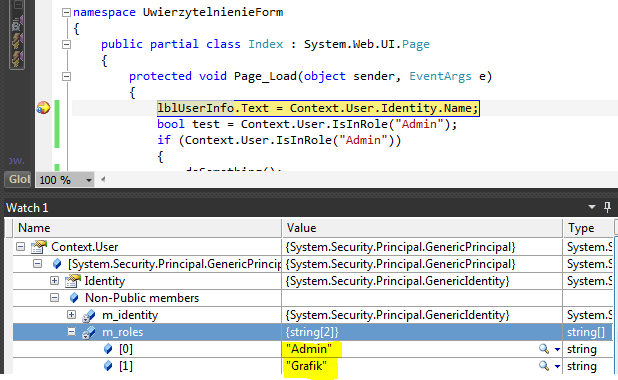618x380 pixels.
Task: Click the EventArgs type in method signature
Action: click(440, 76)
